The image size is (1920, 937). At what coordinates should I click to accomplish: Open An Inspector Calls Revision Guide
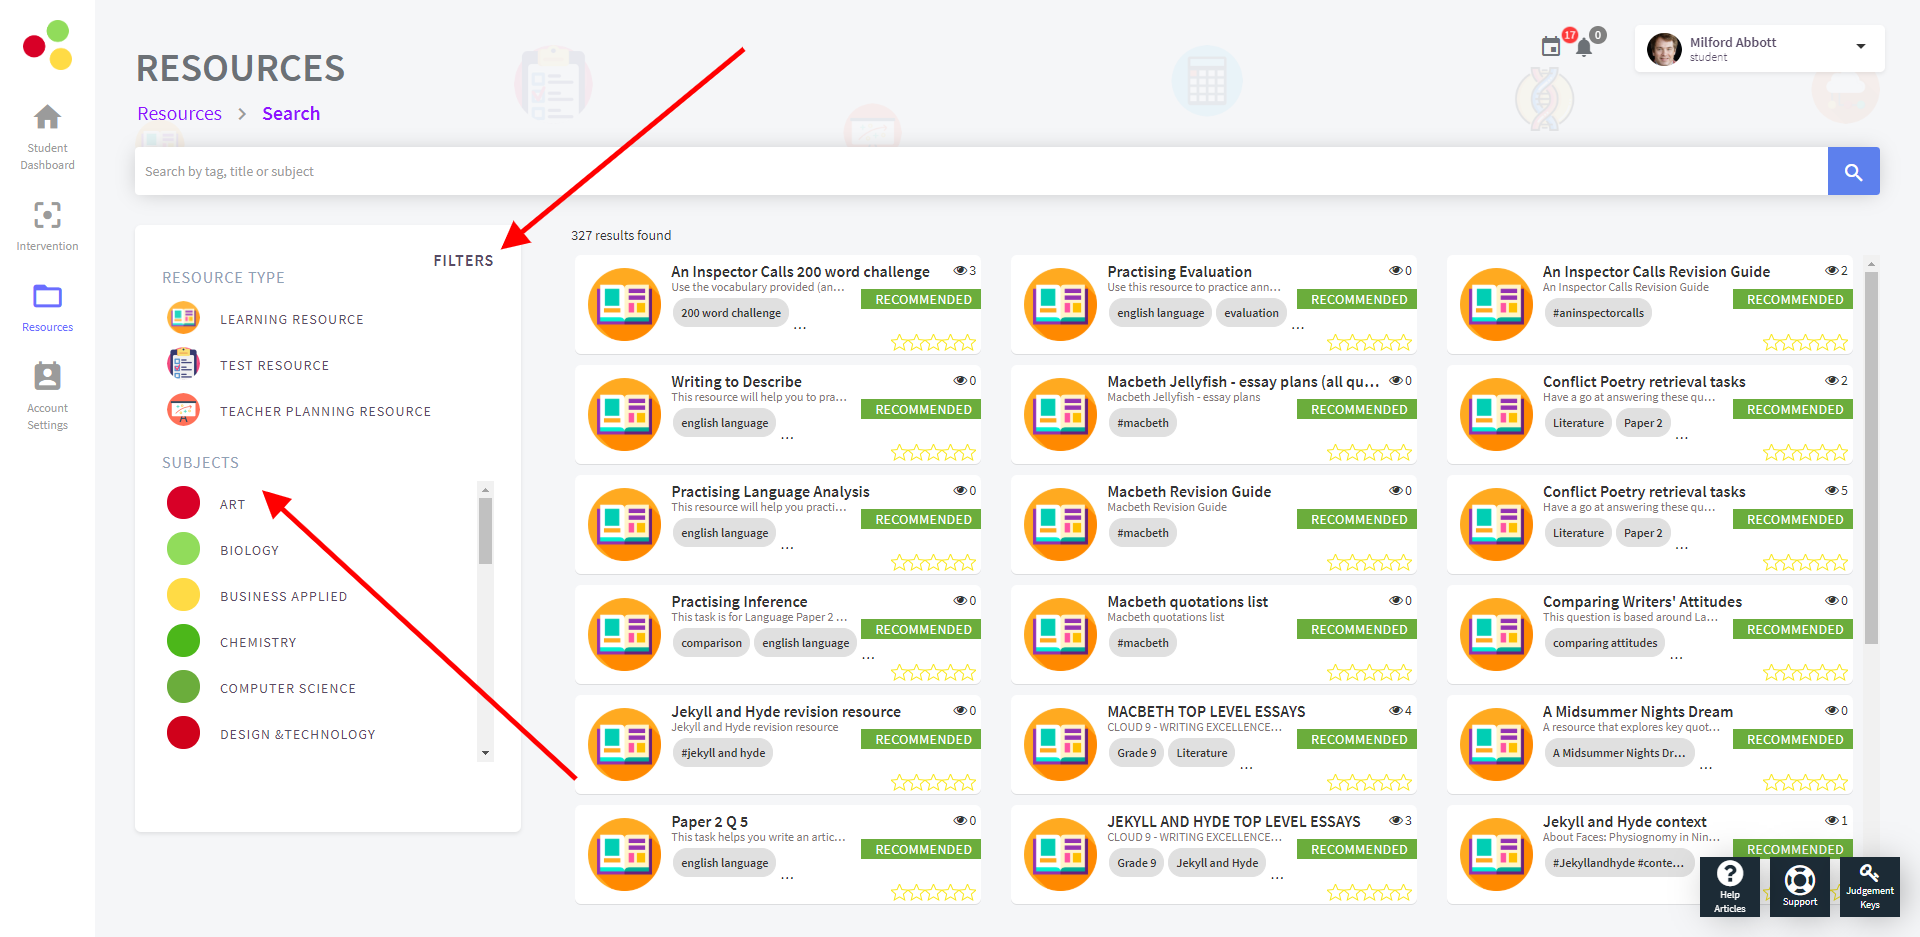[1655, 272]
